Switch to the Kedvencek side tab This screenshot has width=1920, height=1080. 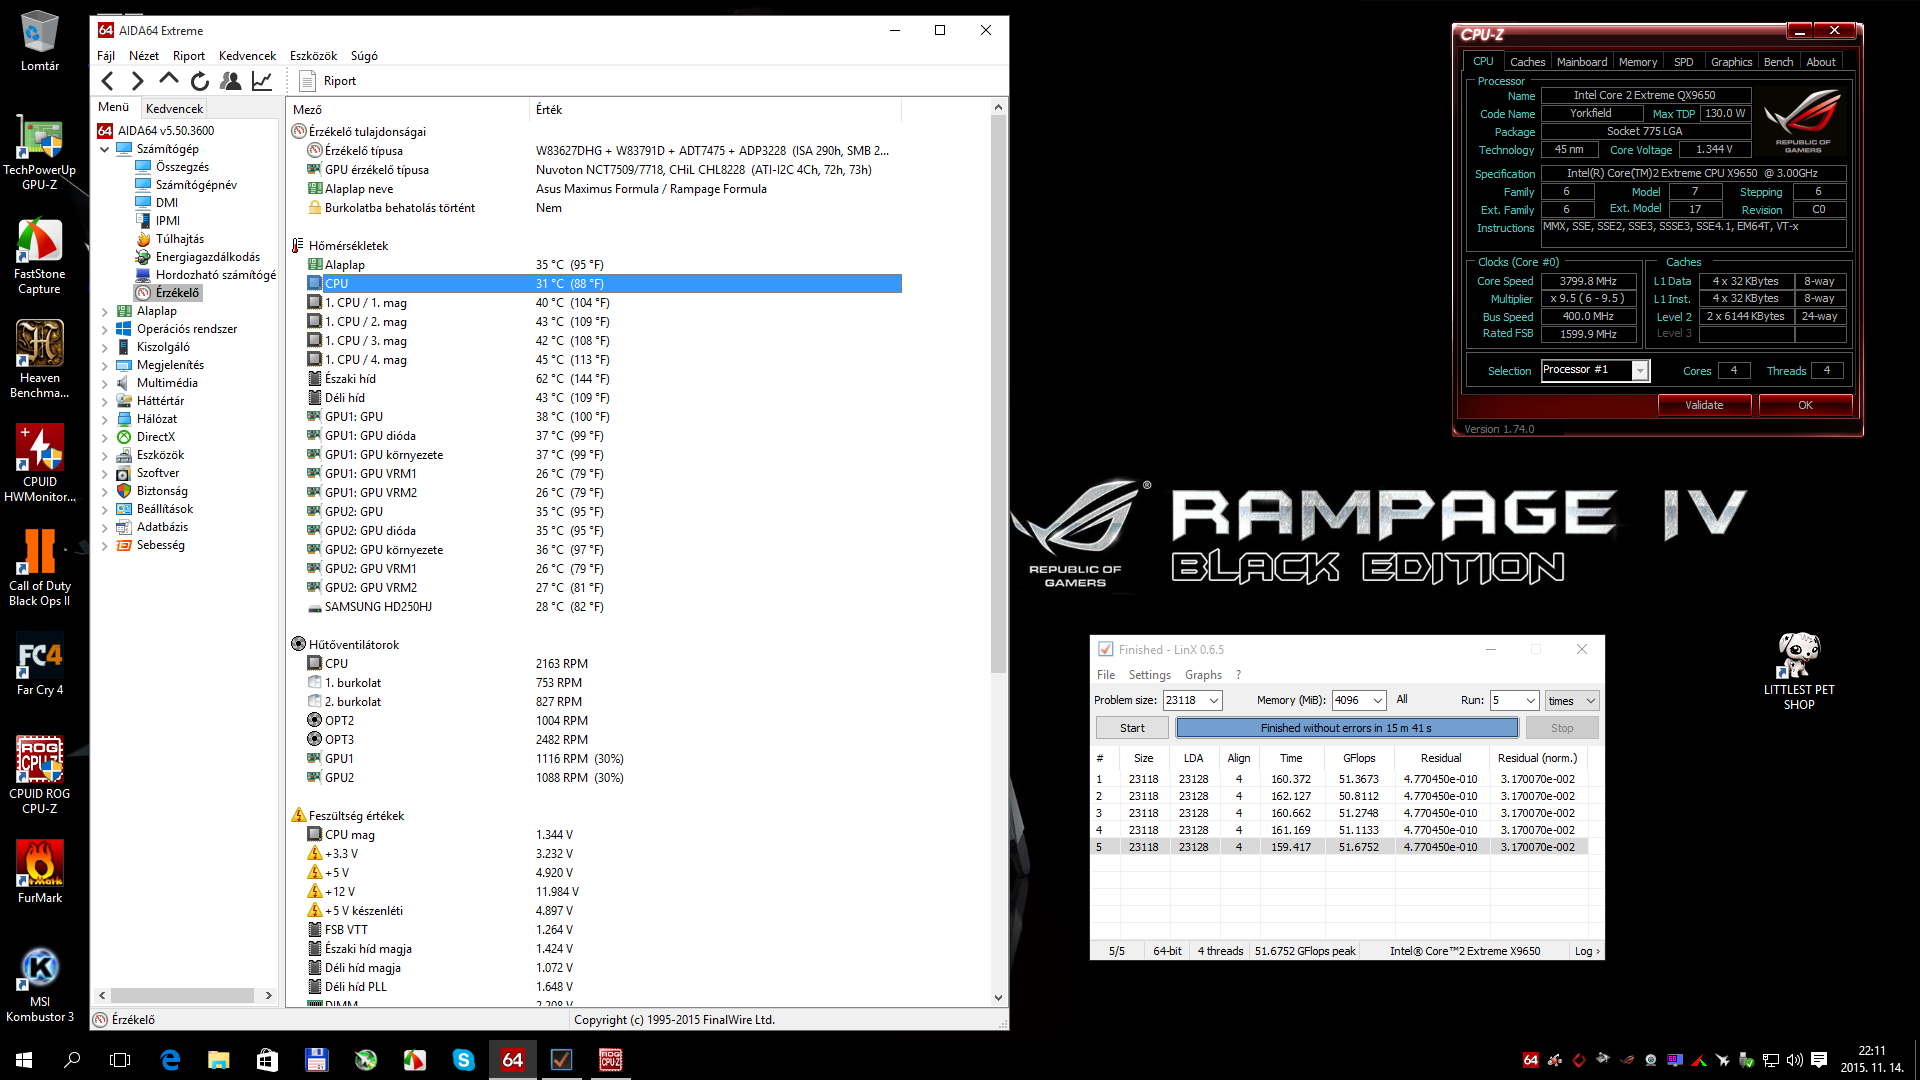click(x=174, y=108)
